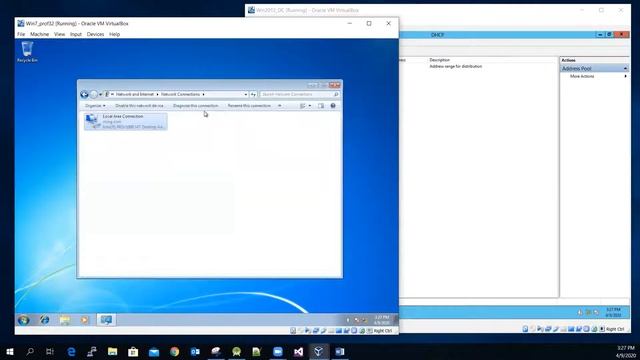Expand 'More Actions' in DHCP Actions pane
The height and width of the screenshot is (360, 640).
[594, 76]
